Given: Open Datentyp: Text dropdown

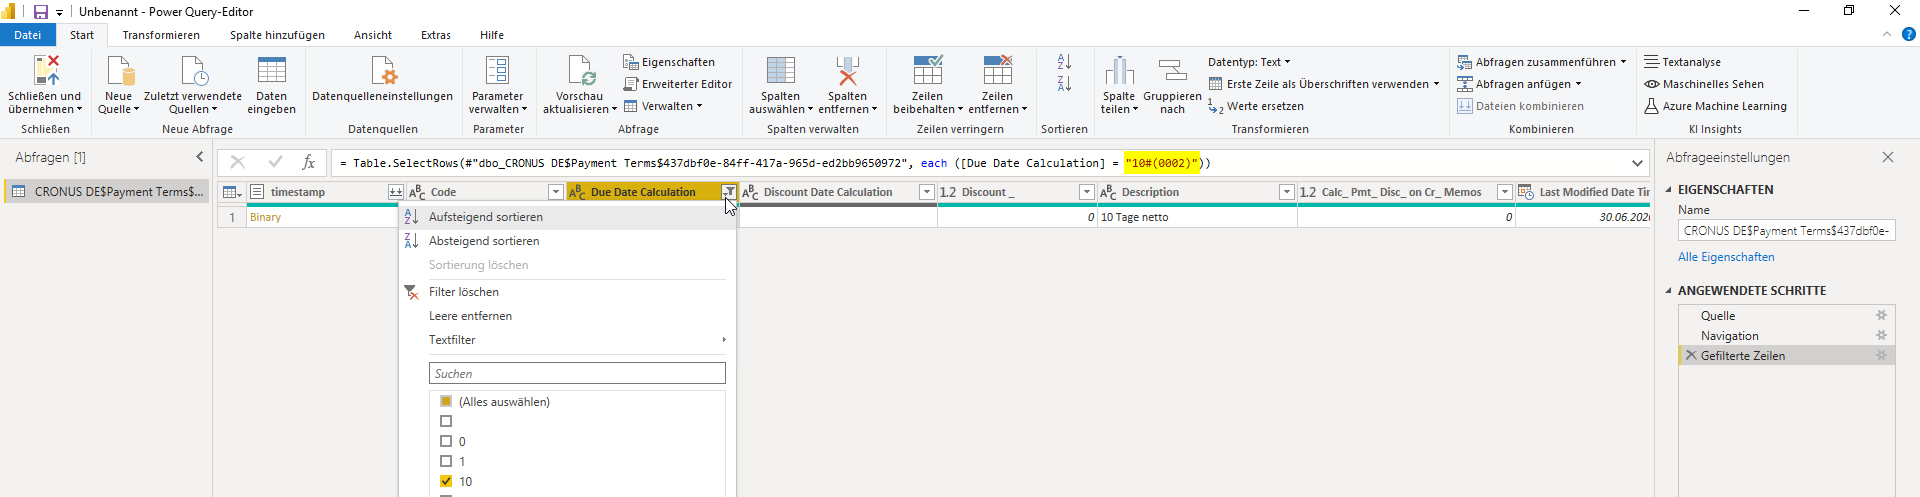Looking at the screenshot, I should [1249, 62].
